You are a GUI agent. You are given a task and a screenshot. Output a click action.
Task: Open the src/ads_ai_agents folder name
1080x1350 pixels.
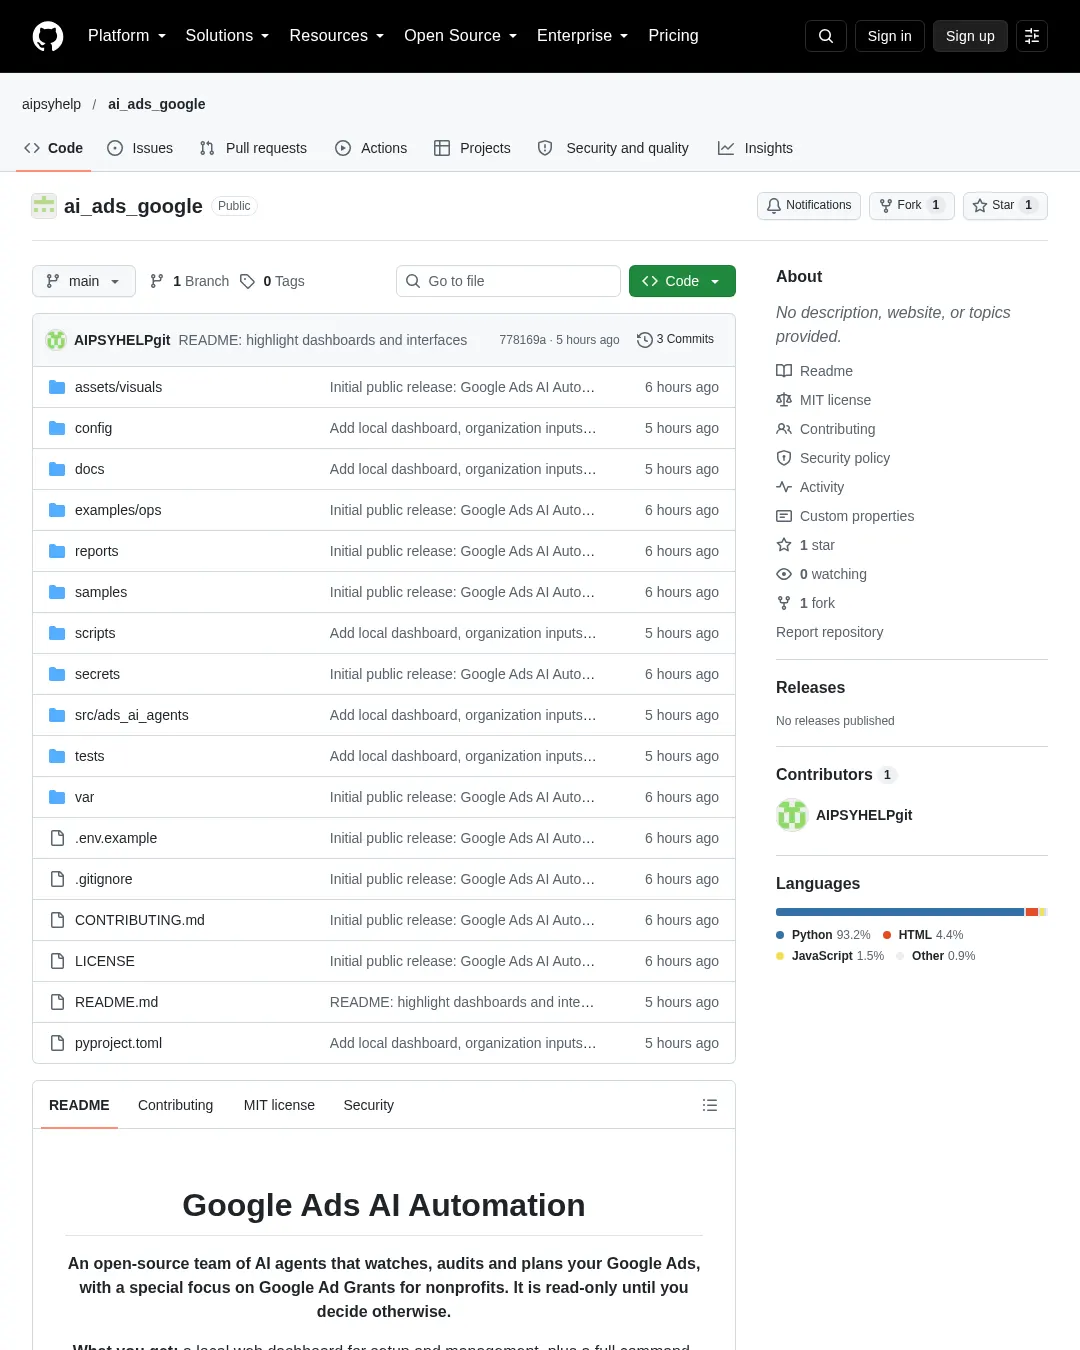(x=132, y=715)
